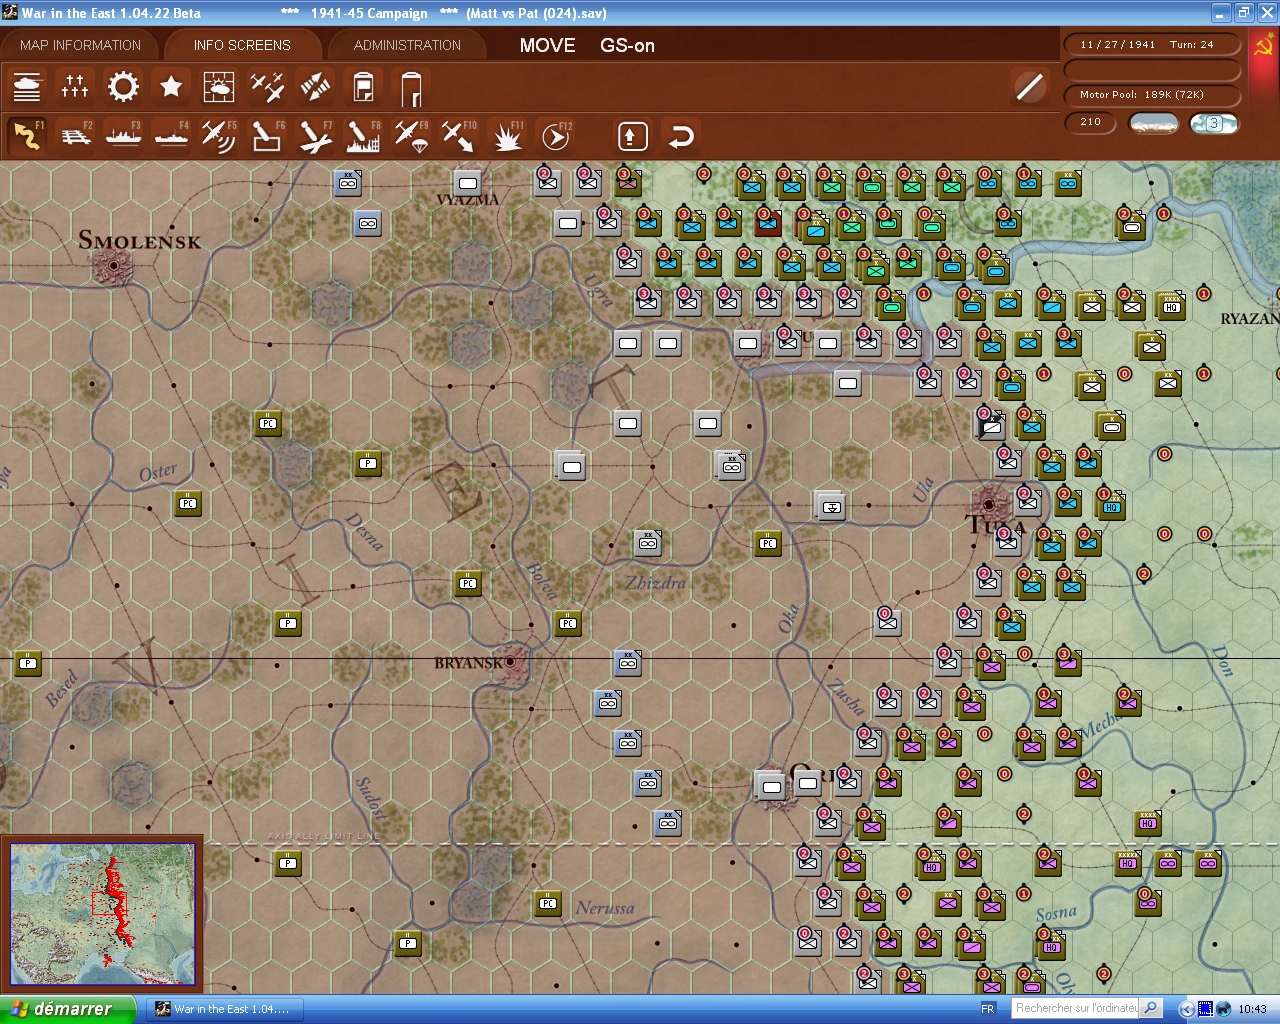Click the exit door icon
This screenshot has width=1280, height=1024.
pos(411,88)
